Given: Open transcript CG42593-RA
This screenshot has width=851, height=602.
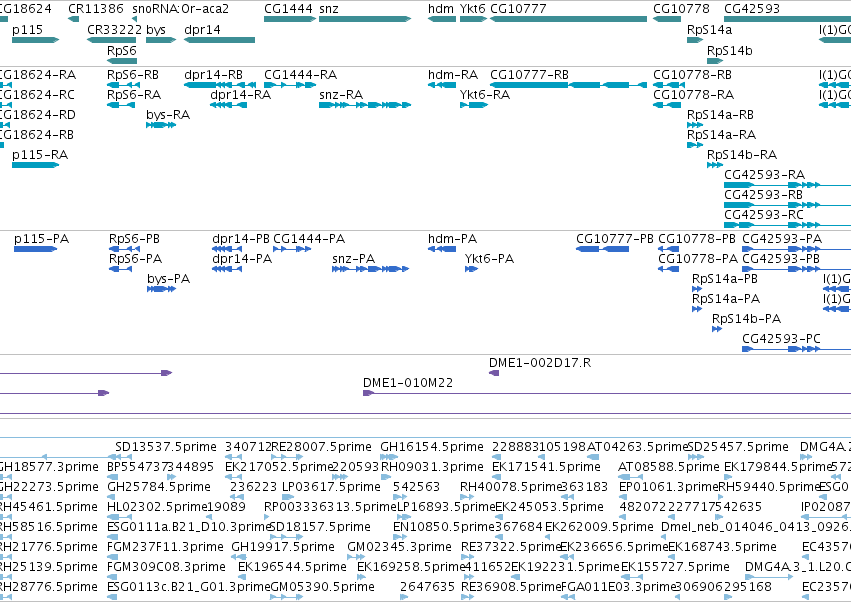Looking at the screenshot, I should (x=788, y=185).
